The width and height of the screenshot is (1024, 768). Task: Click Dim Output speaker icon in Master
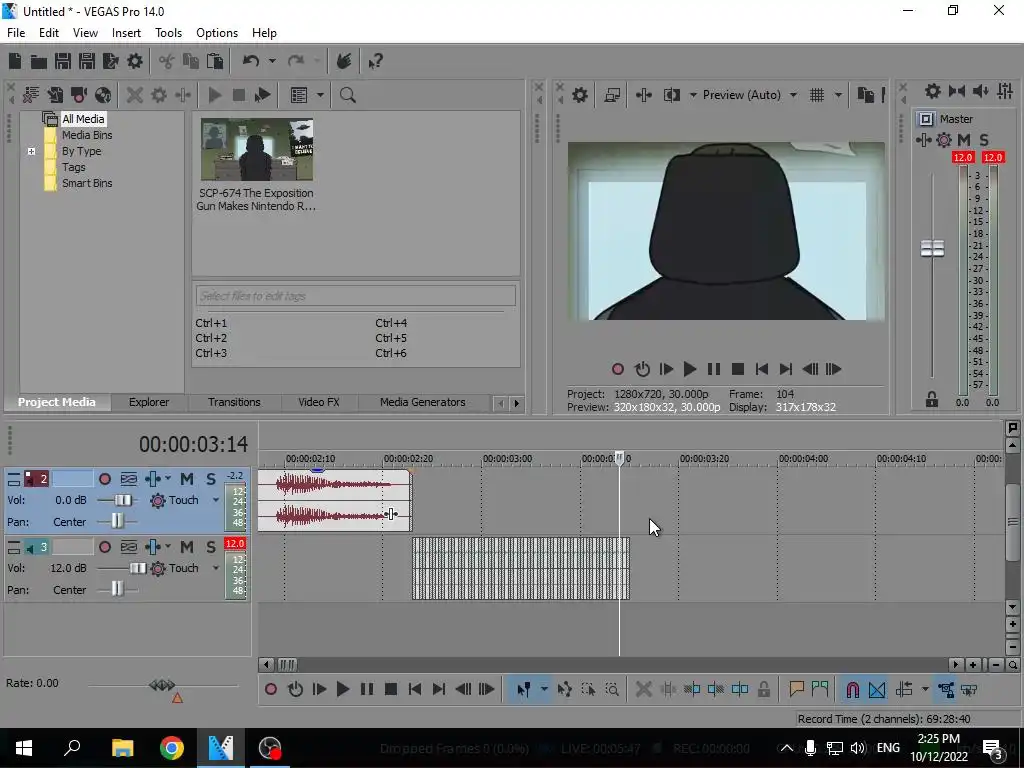(x=981, y=91)
